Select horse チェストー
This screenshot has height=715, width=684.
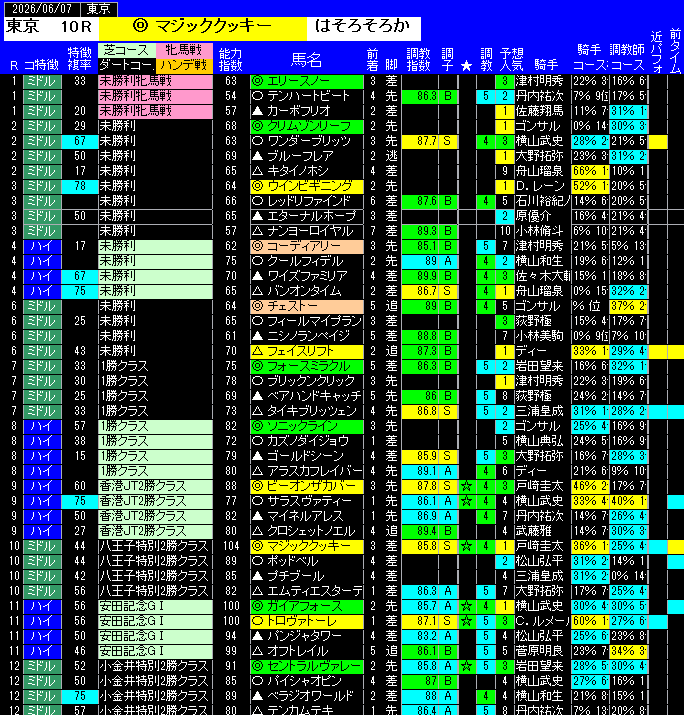[306, 306]
